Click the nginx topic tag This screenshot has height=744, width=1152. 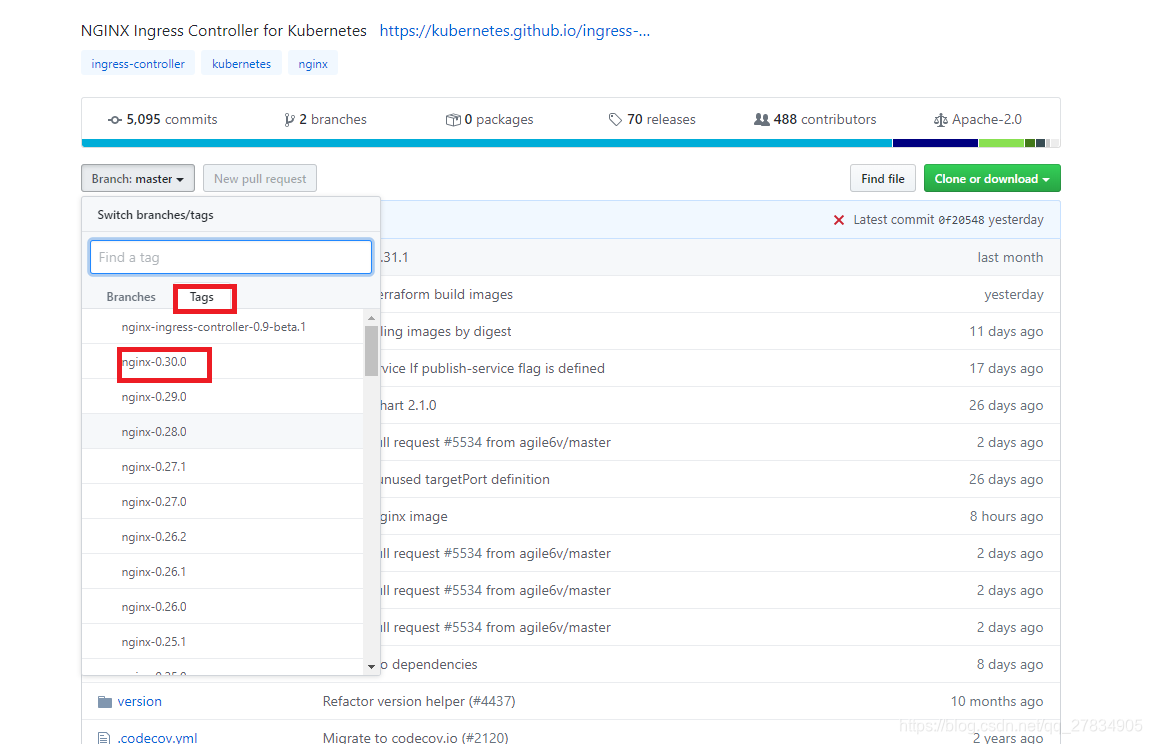click(x=313, y=64)
